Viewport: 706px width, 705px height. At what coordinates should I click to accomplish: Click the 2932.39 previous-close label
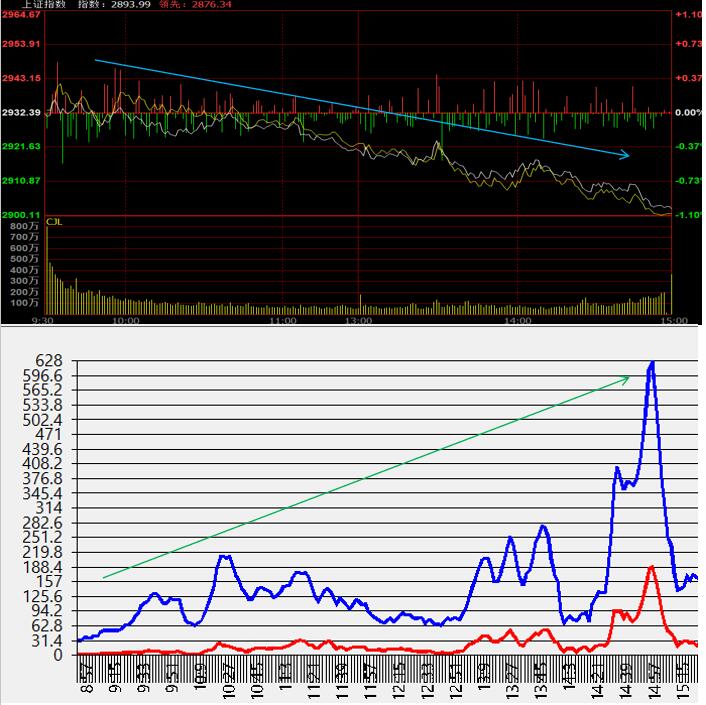click(x=21, y=112)
